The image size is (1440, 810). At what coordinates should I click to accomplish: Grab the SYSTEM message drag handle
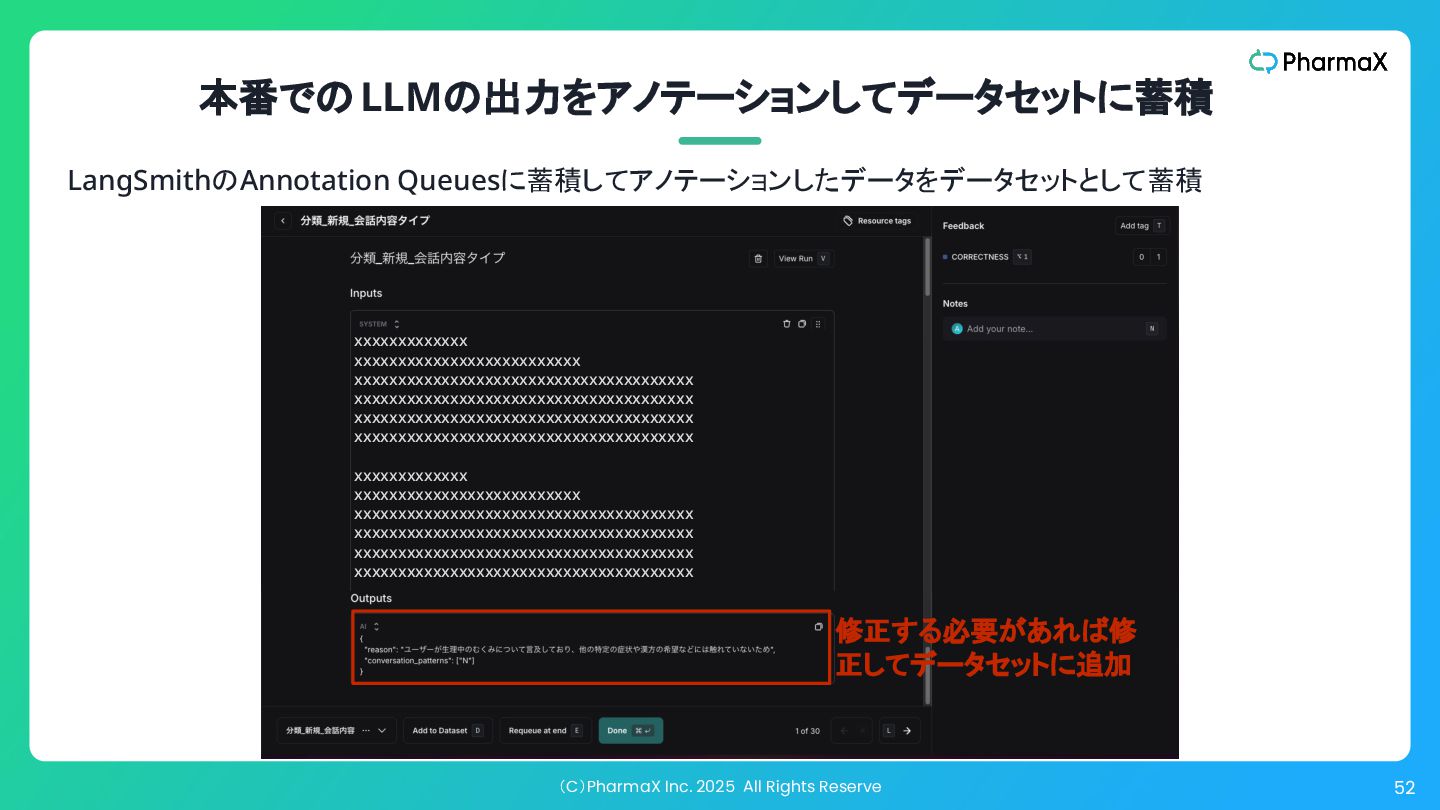[x=818, y=324]
